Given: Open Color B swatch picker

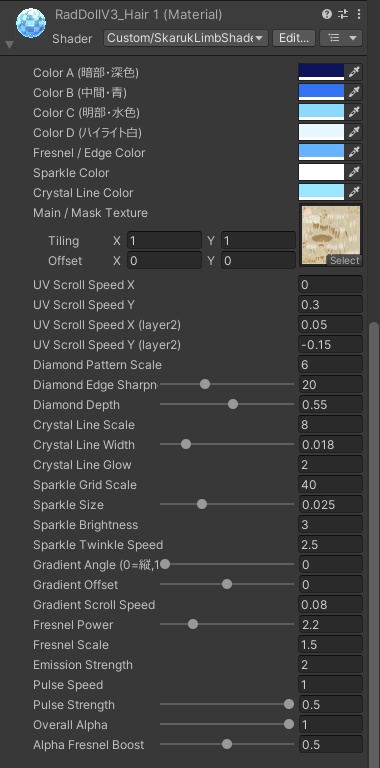Looking at the screenshot, I should click(x=321, y=93).
